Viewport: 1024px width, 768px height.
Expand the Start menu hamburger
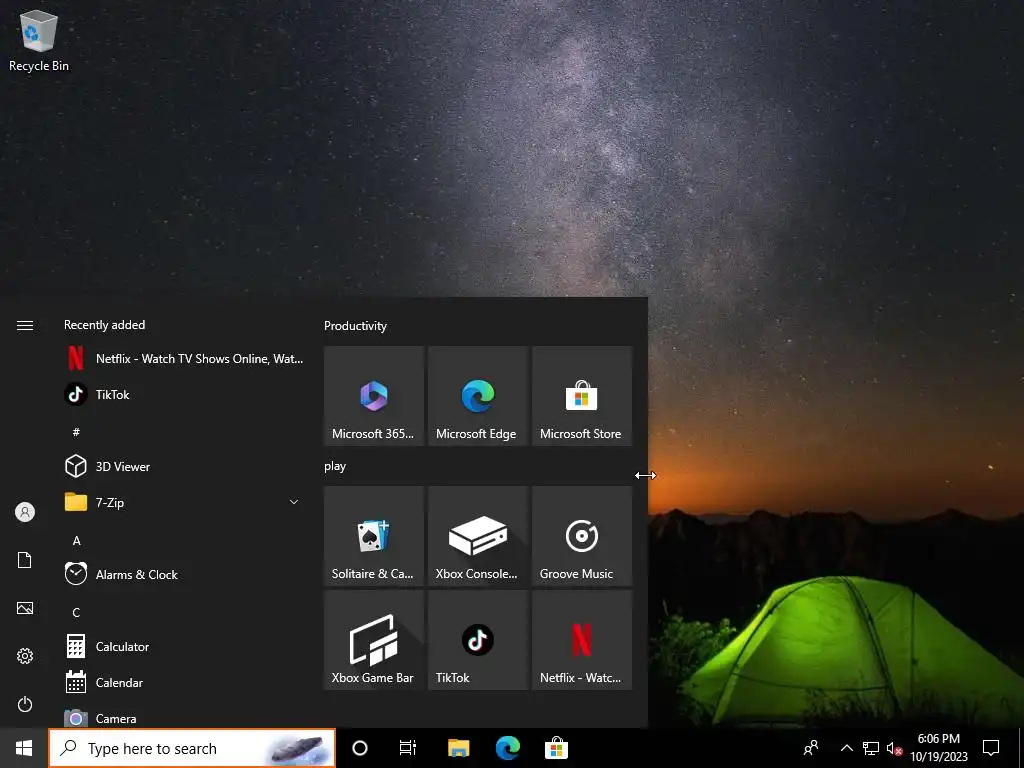[x=25, y=325]
